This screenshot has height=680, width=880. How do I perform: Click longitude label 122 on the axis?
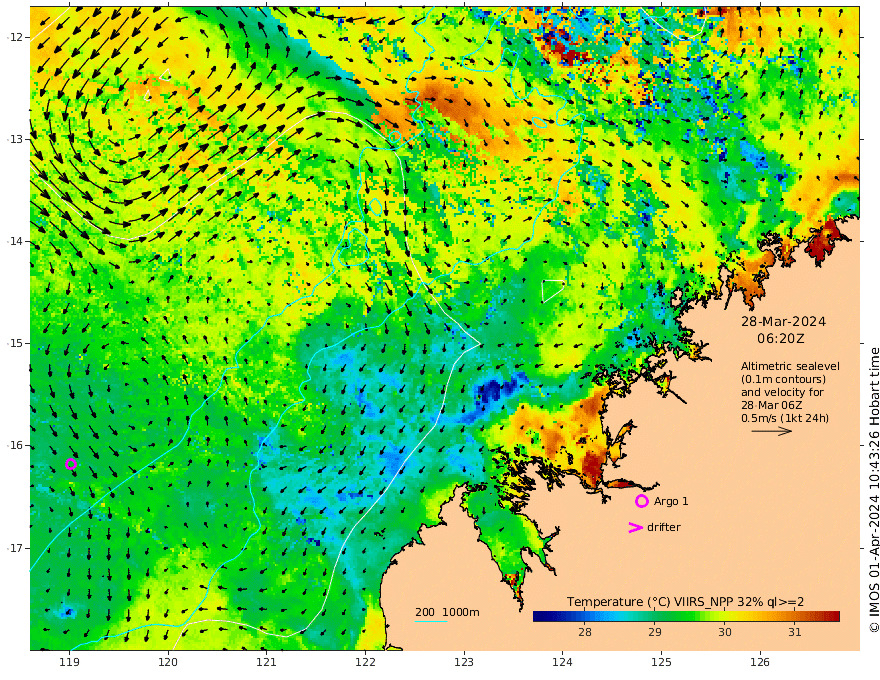[x=365, y=662]
